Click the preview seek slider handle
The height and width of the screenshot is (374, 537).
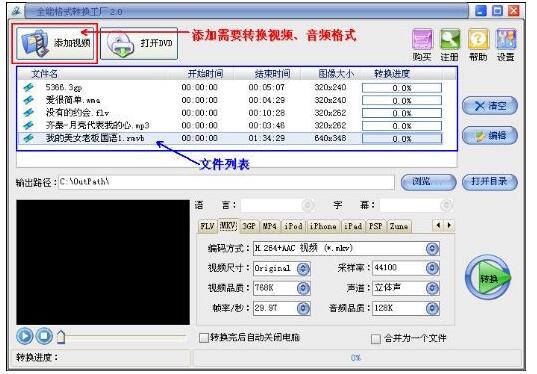click(61, 337)
